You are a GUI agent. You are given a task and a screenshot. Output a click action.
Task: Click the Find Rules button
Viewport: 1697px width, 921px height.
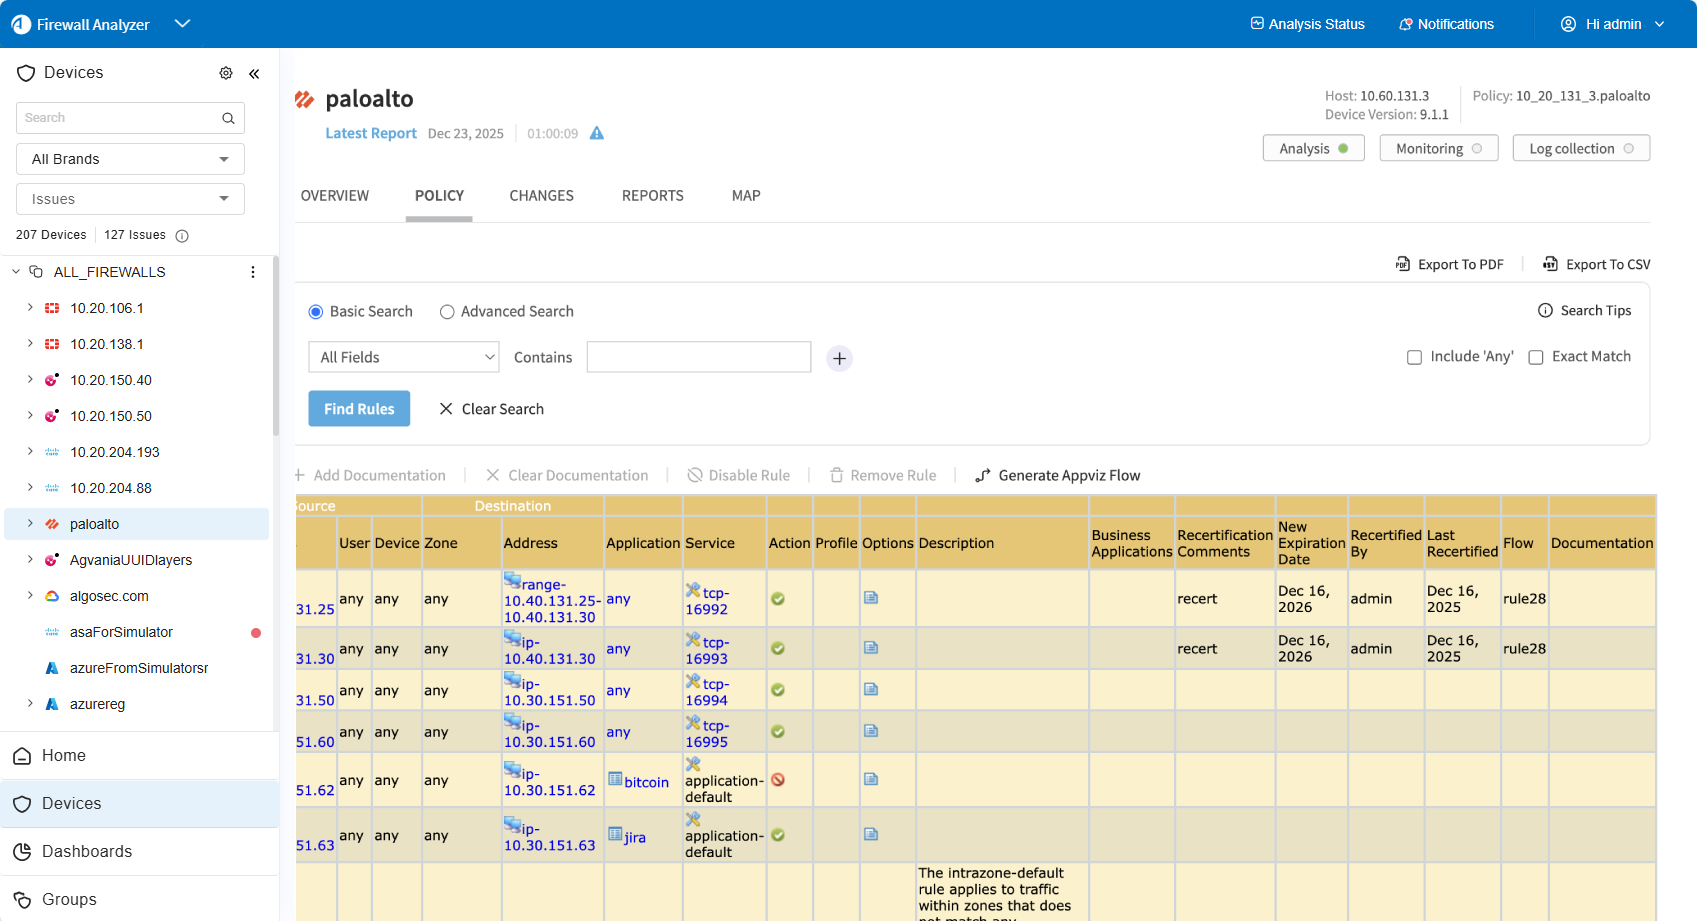point(359,409)
